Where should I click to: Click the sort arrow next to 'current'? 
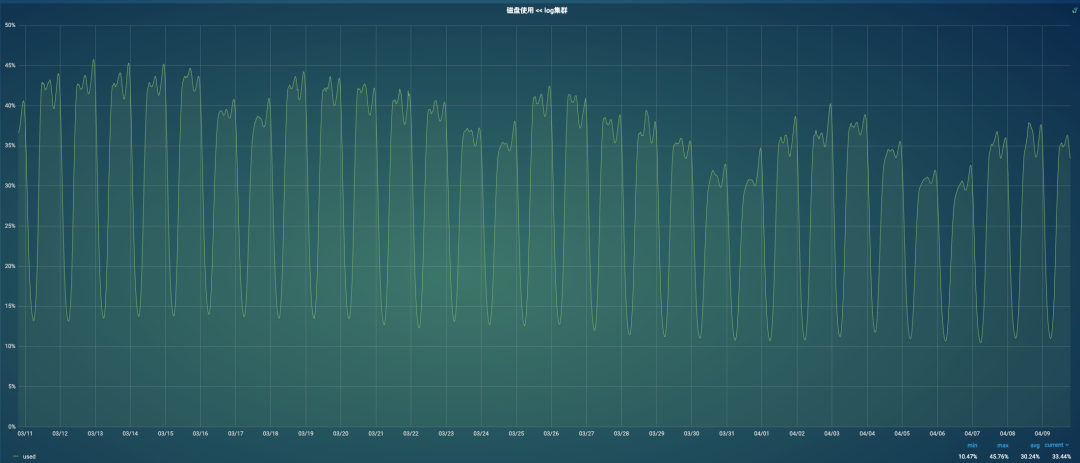coord(1068,445)
